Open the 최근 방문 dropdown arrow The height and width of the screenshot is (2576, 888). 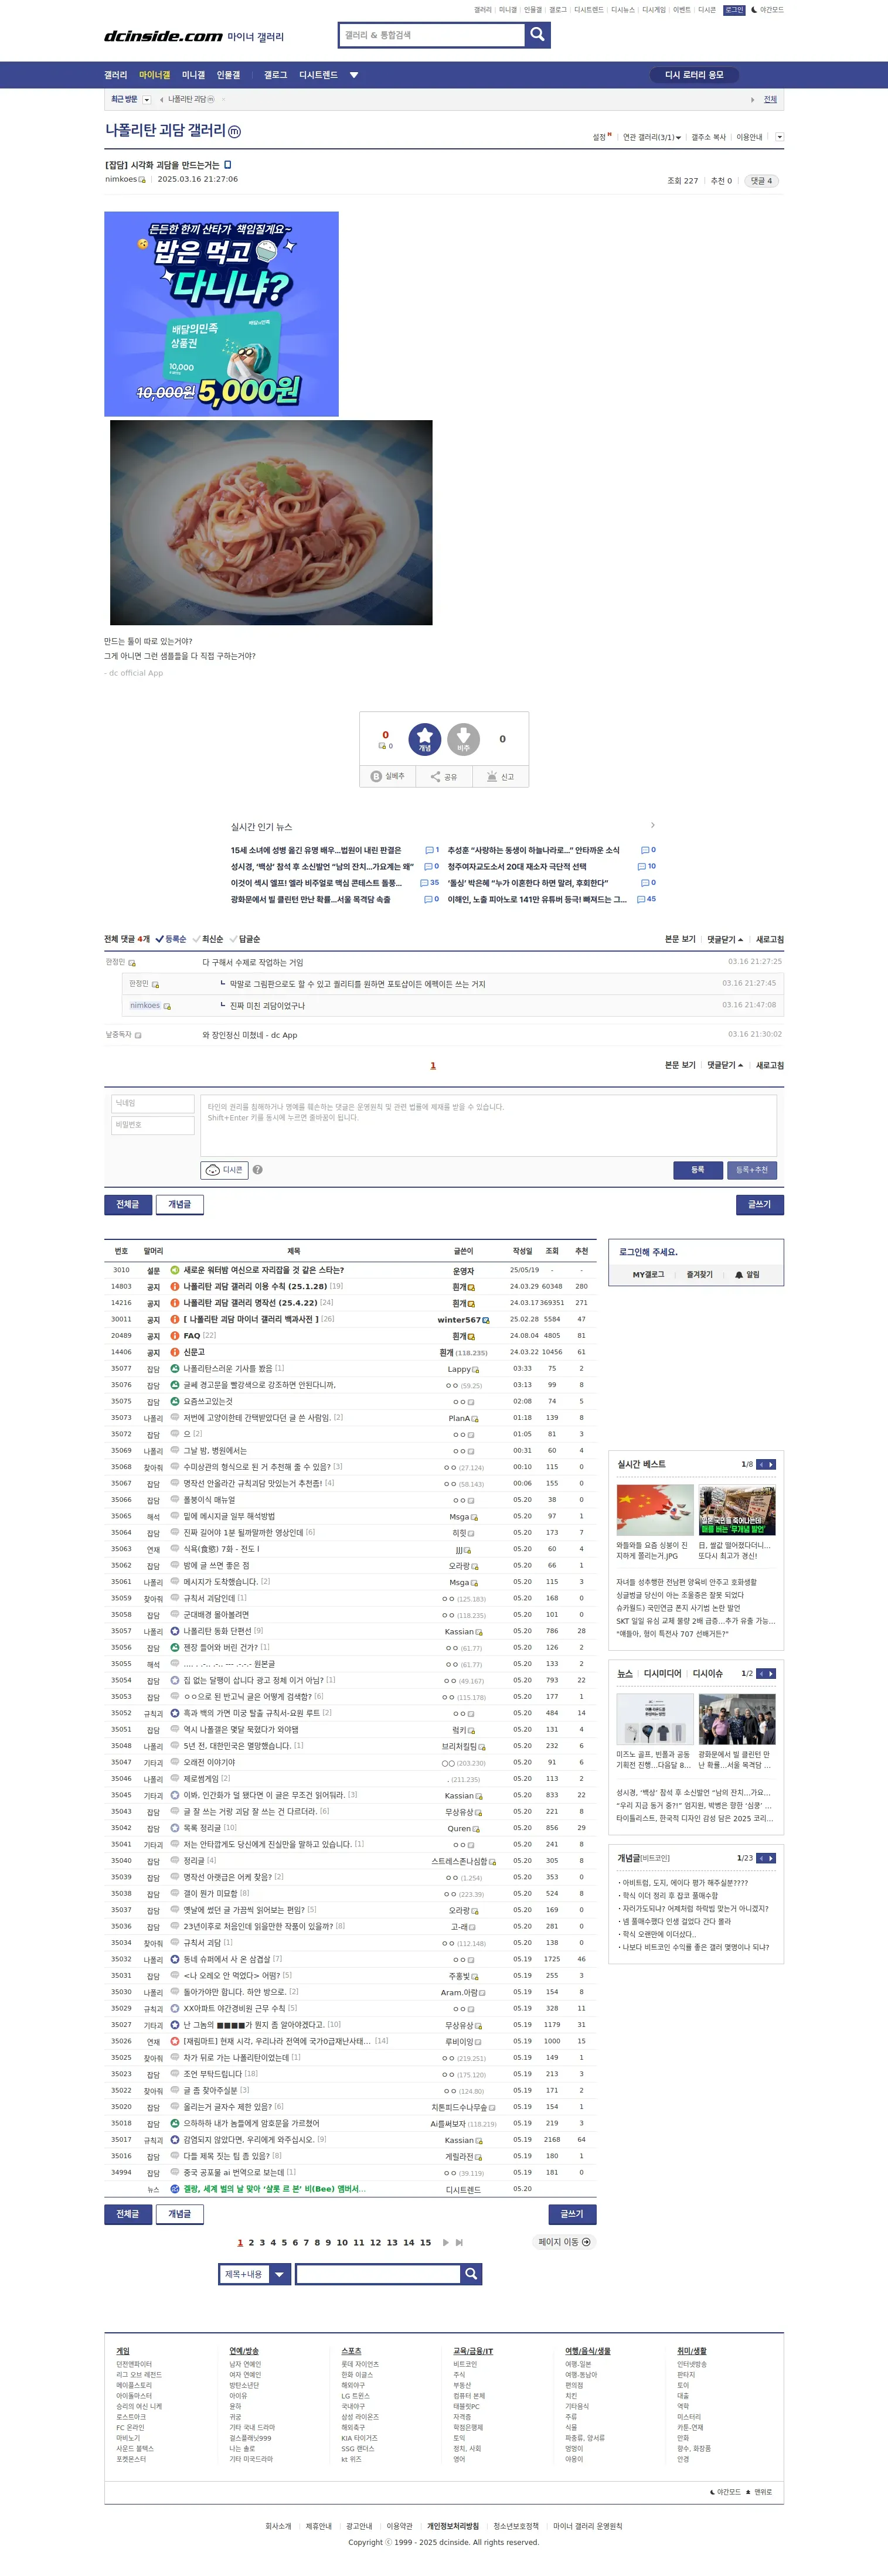click(147, 99)
